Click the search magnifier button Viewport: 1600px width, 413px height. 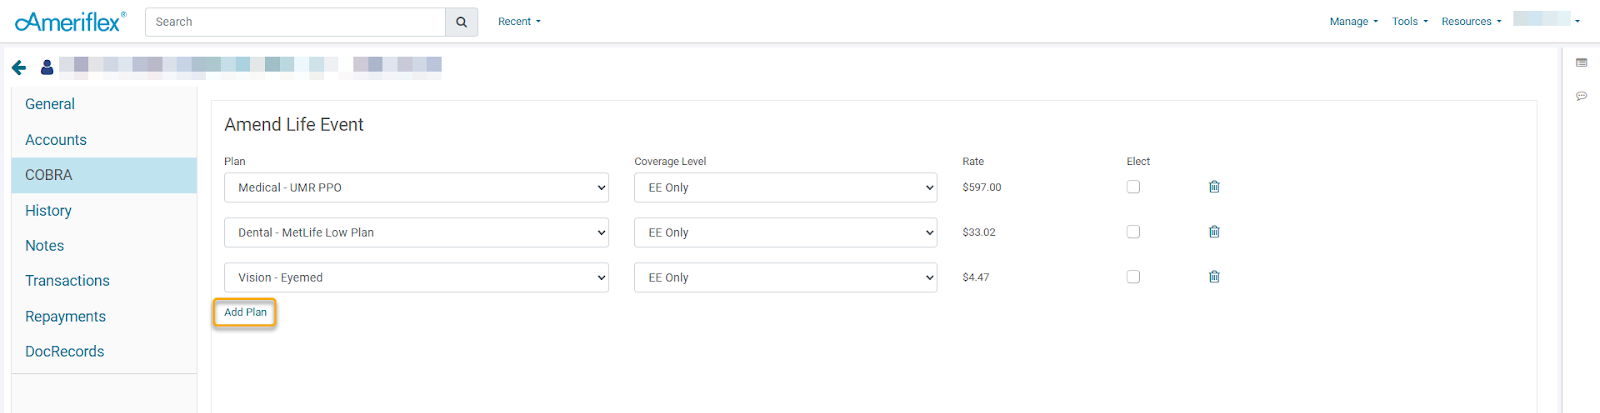461,22
